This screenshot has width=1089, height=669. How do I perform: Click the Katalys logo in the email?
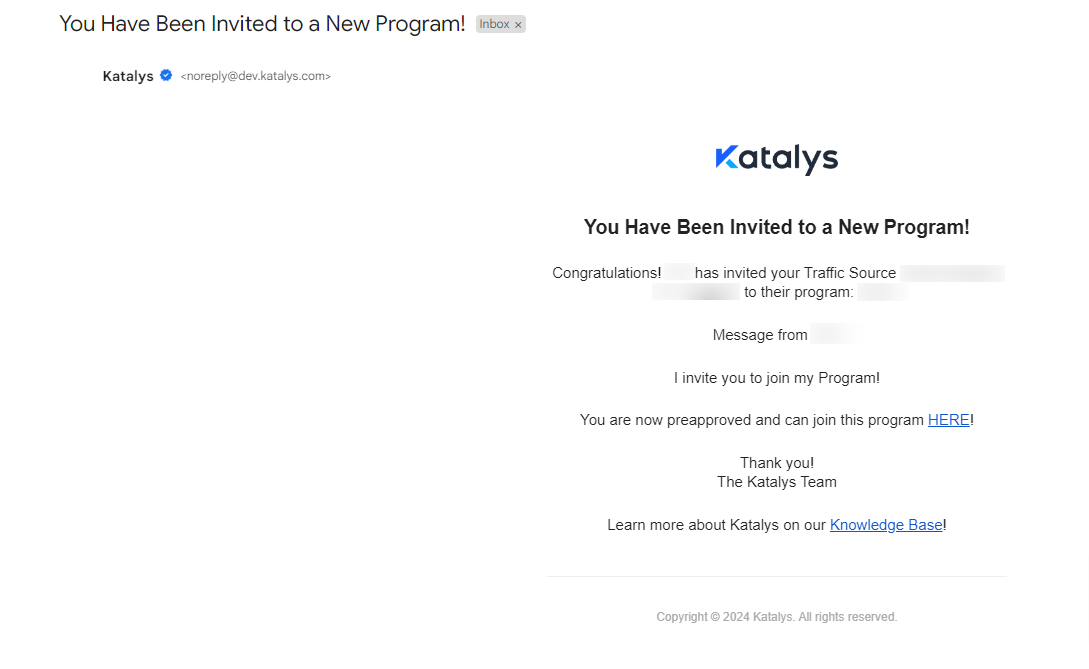pos(776,159)
